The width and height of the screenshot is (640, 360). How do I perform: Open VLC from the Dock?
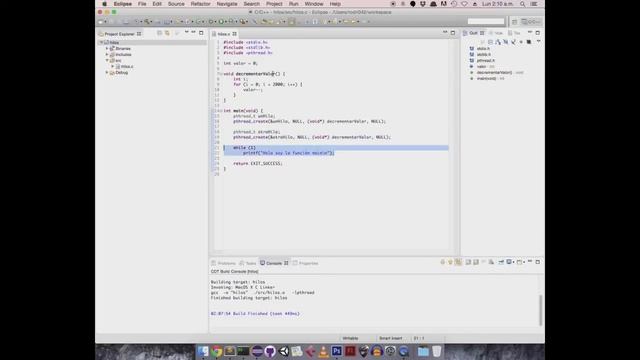tap(323, 351)
